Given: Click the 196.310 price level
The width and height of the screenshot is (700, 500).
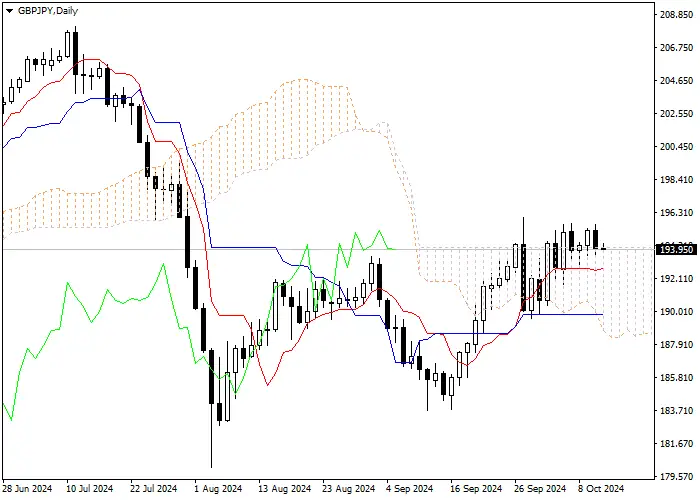Looking at the screenshot, I should (x=676, y=213).
